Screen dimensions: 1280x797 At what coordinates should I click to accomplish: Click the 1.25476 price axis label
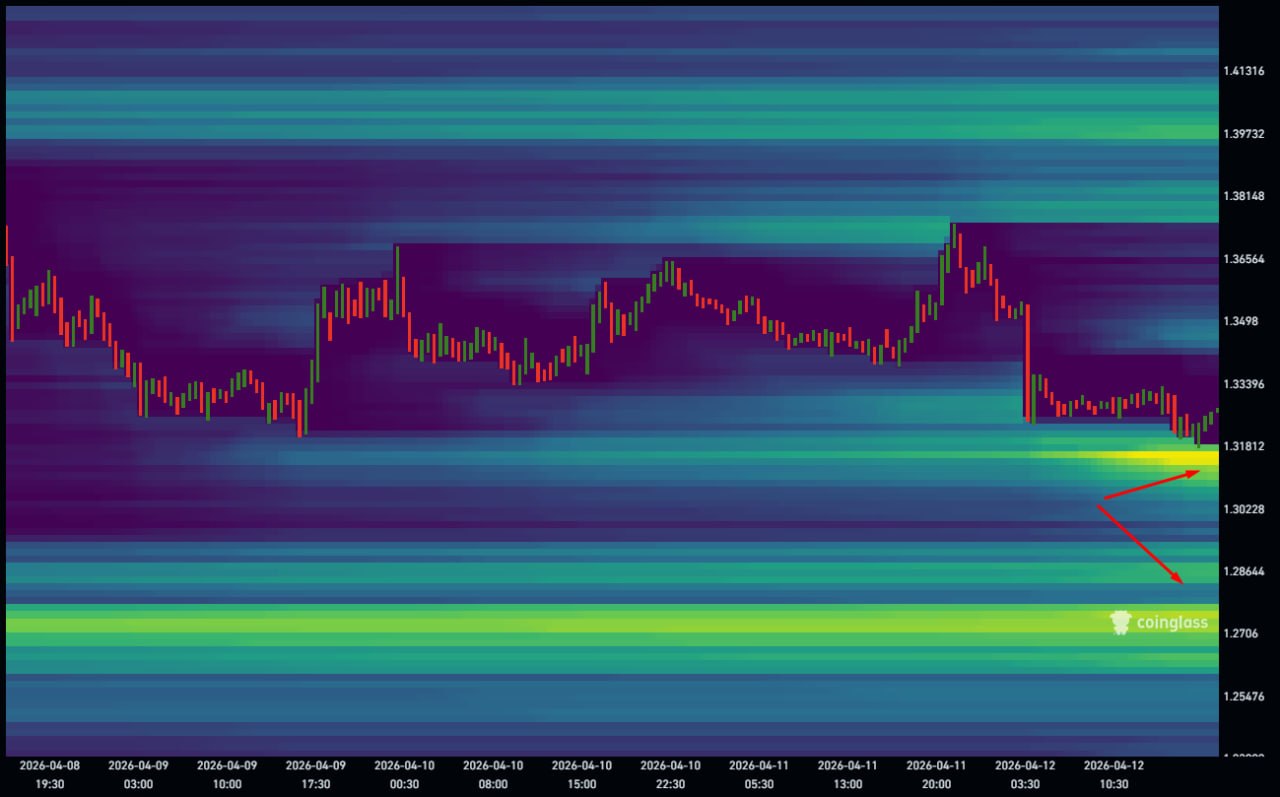[x=1244, y=696]
